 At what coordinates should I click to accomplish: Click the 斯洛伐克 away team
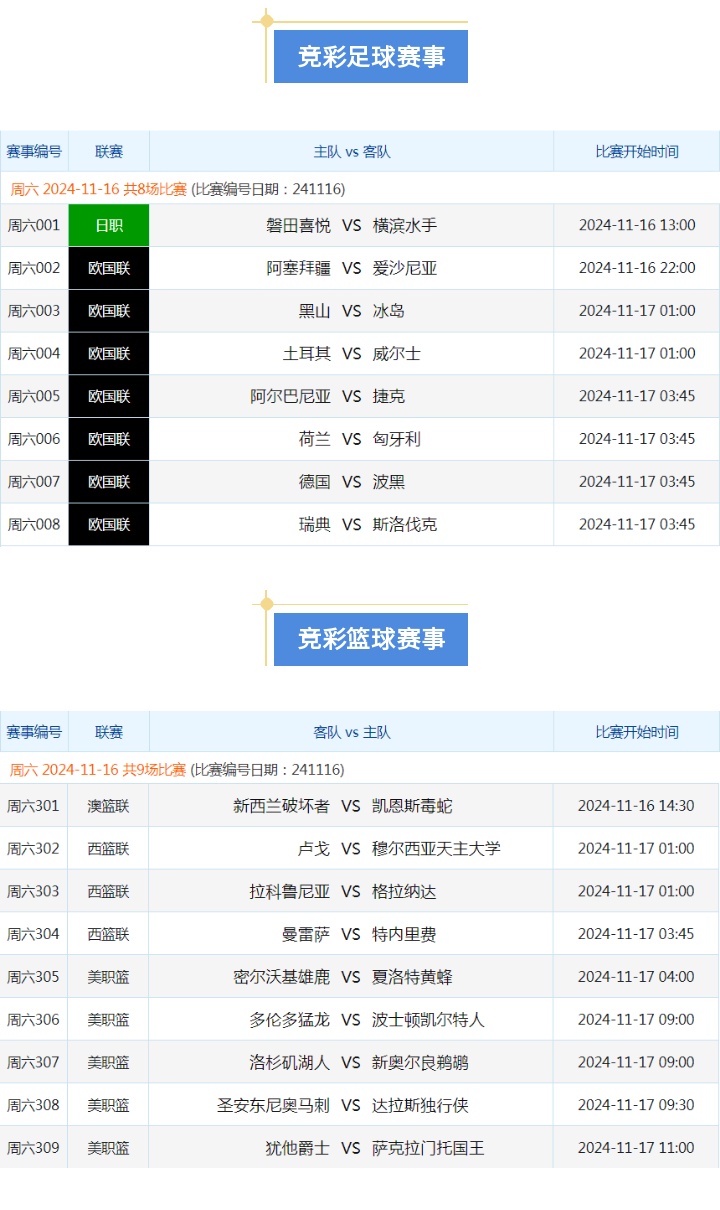[405, 525]
